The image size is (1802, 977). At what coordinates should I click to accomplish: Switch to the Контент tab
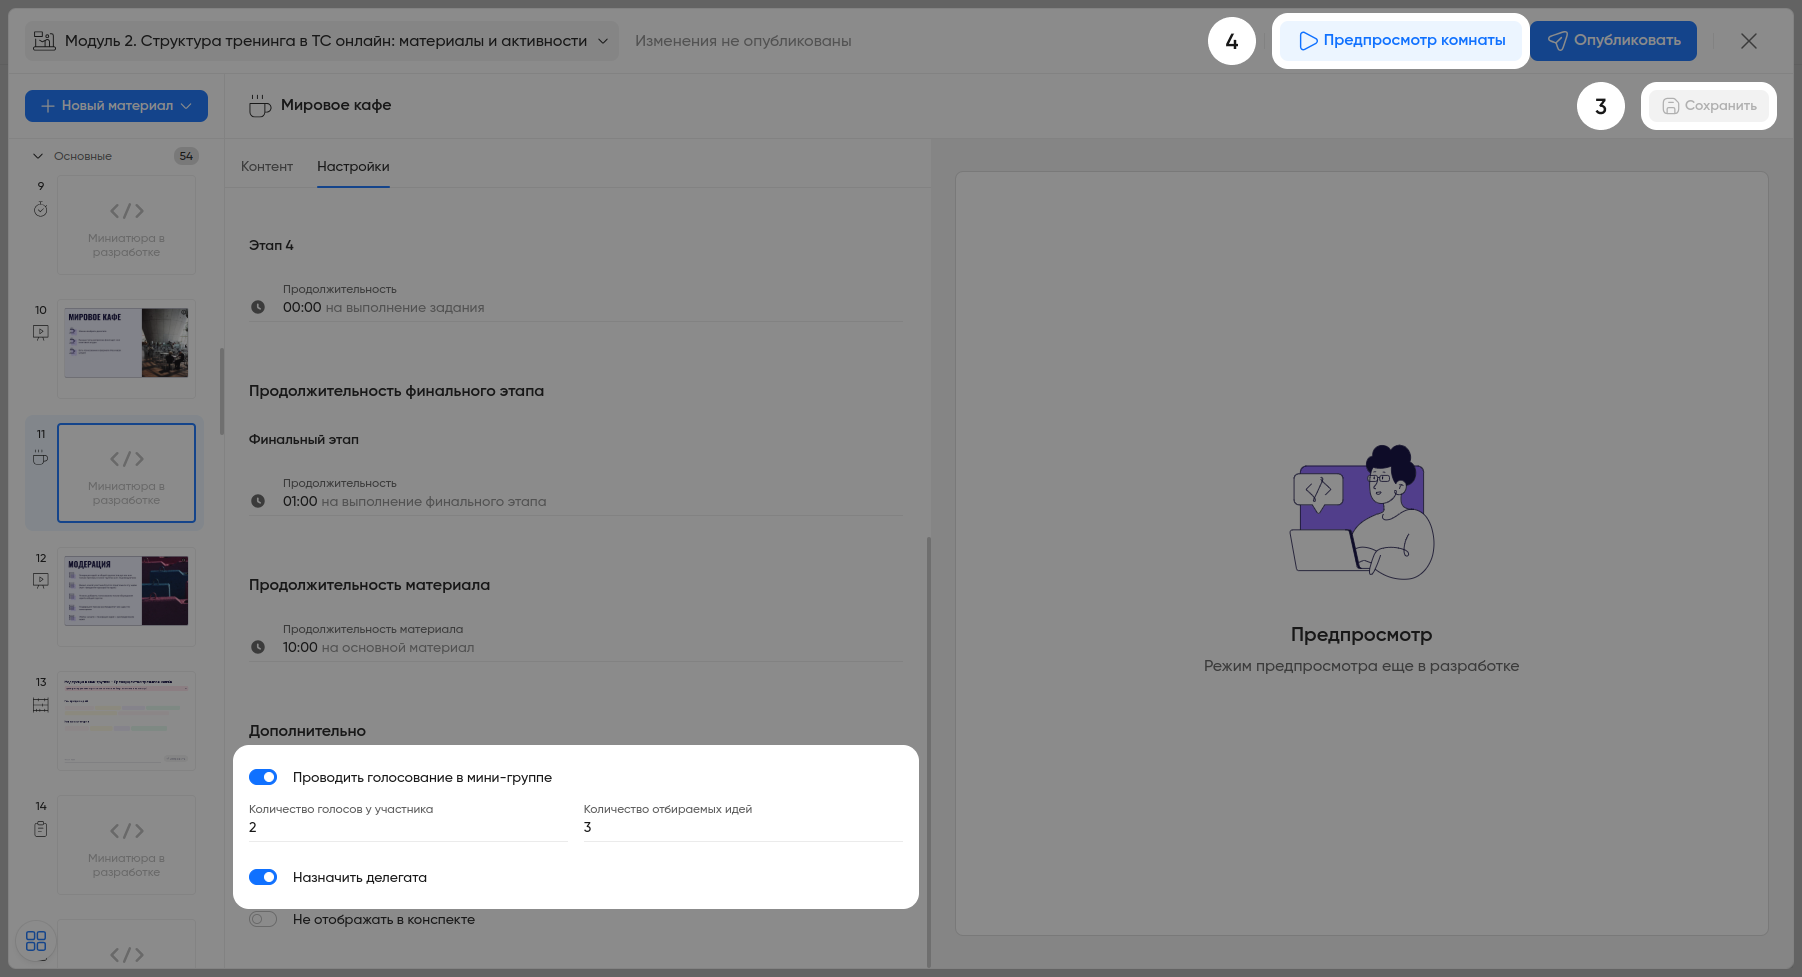pyautogui.click(x=267, y=167)
